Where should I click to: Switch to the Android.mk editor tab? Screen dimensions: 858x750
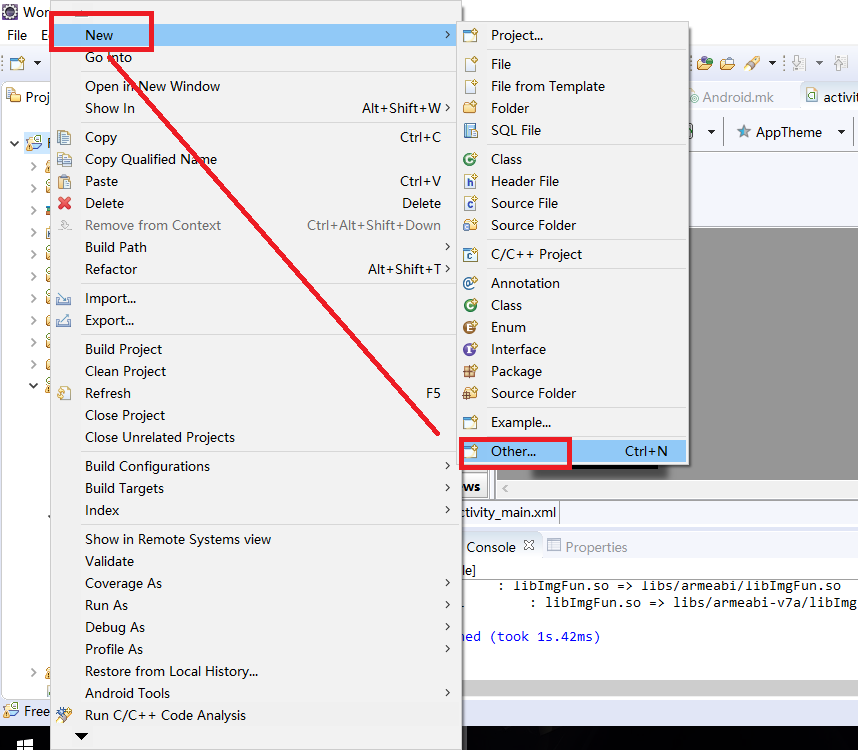tap(737, 97)
